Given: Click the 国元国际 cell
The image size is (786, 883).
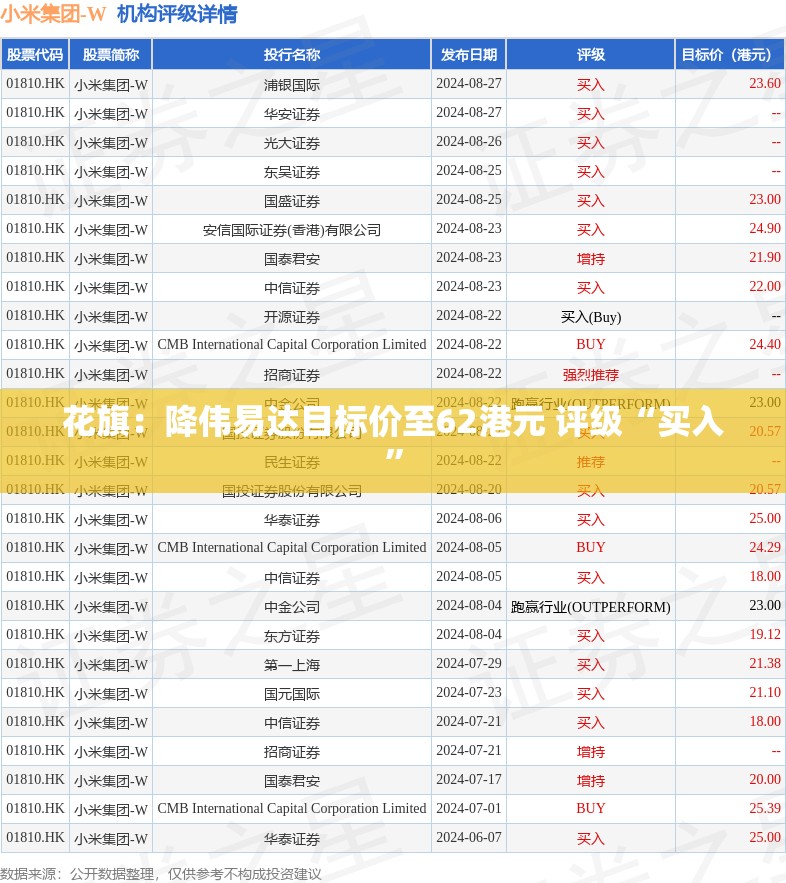Looking at the screenshot, I should [x=292, y=694].
